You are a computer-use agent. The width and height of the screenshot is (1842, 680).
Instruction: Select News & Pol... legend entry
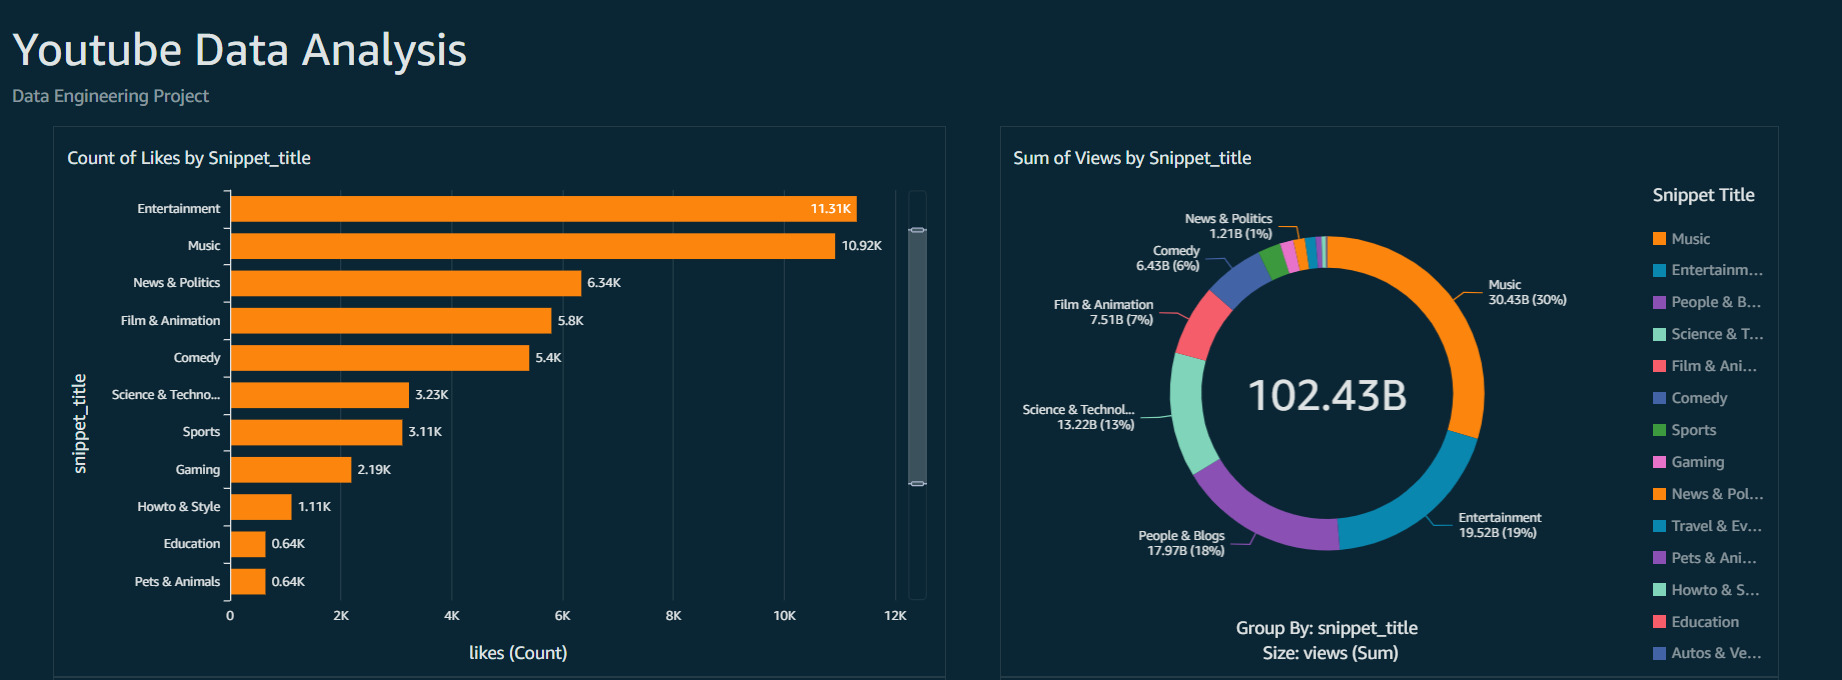pyautogui.click(x=1717, y=495)
